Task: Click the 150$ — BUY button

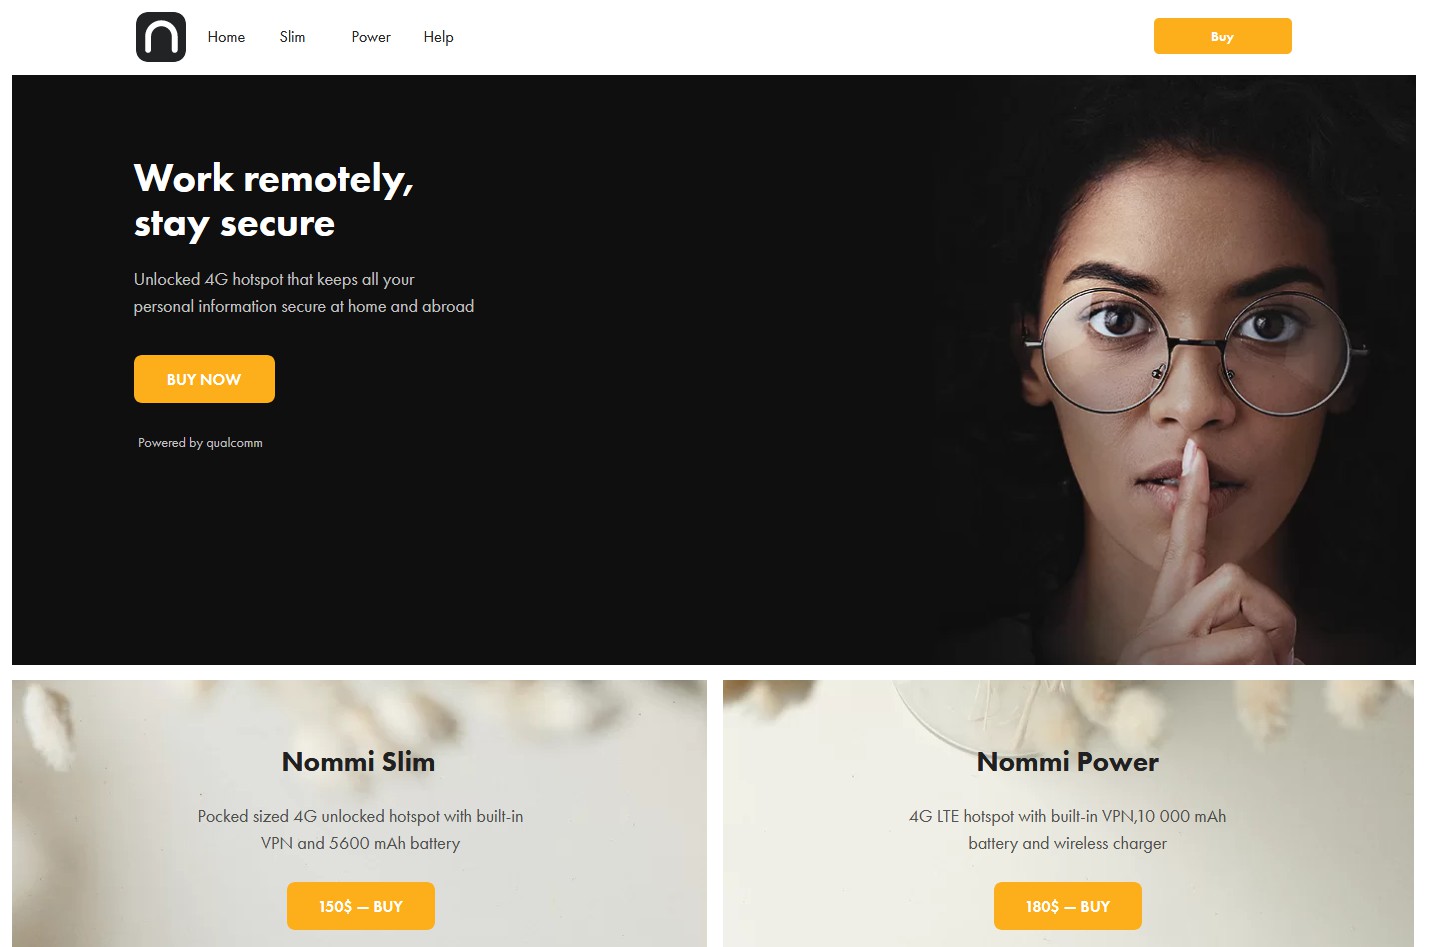Action: [x=361, y=906]
